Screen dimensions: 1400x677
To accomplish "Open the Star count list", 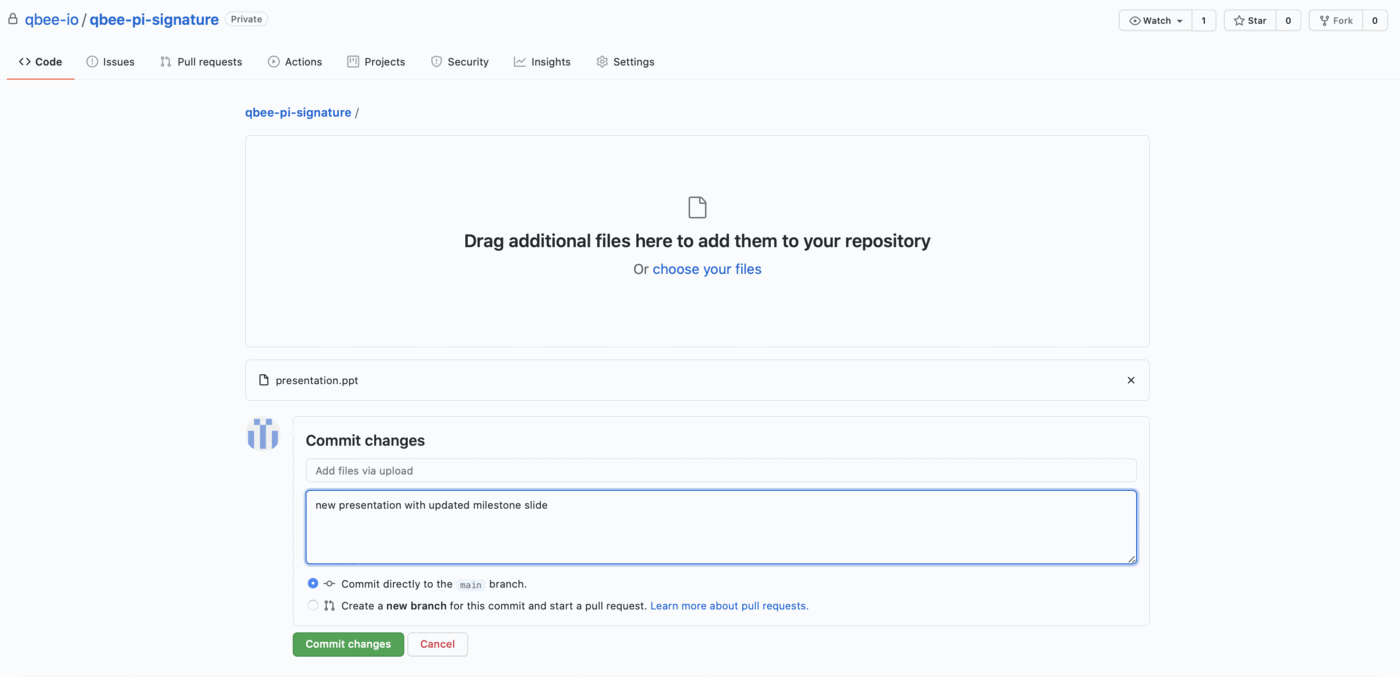I will (x=1288, y=20).
